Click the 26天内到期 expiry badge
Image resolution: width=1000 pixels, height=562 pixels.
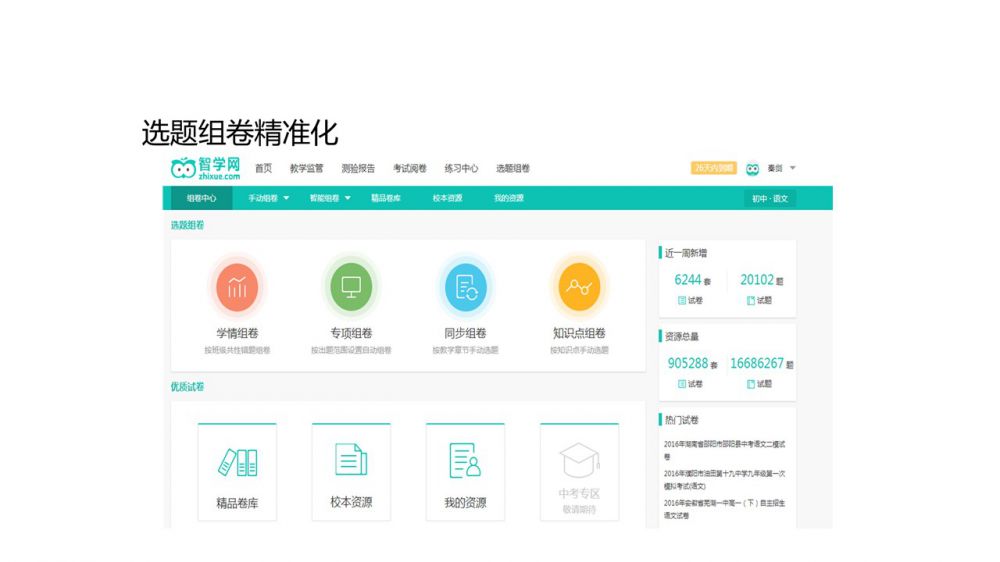(713, 168)
